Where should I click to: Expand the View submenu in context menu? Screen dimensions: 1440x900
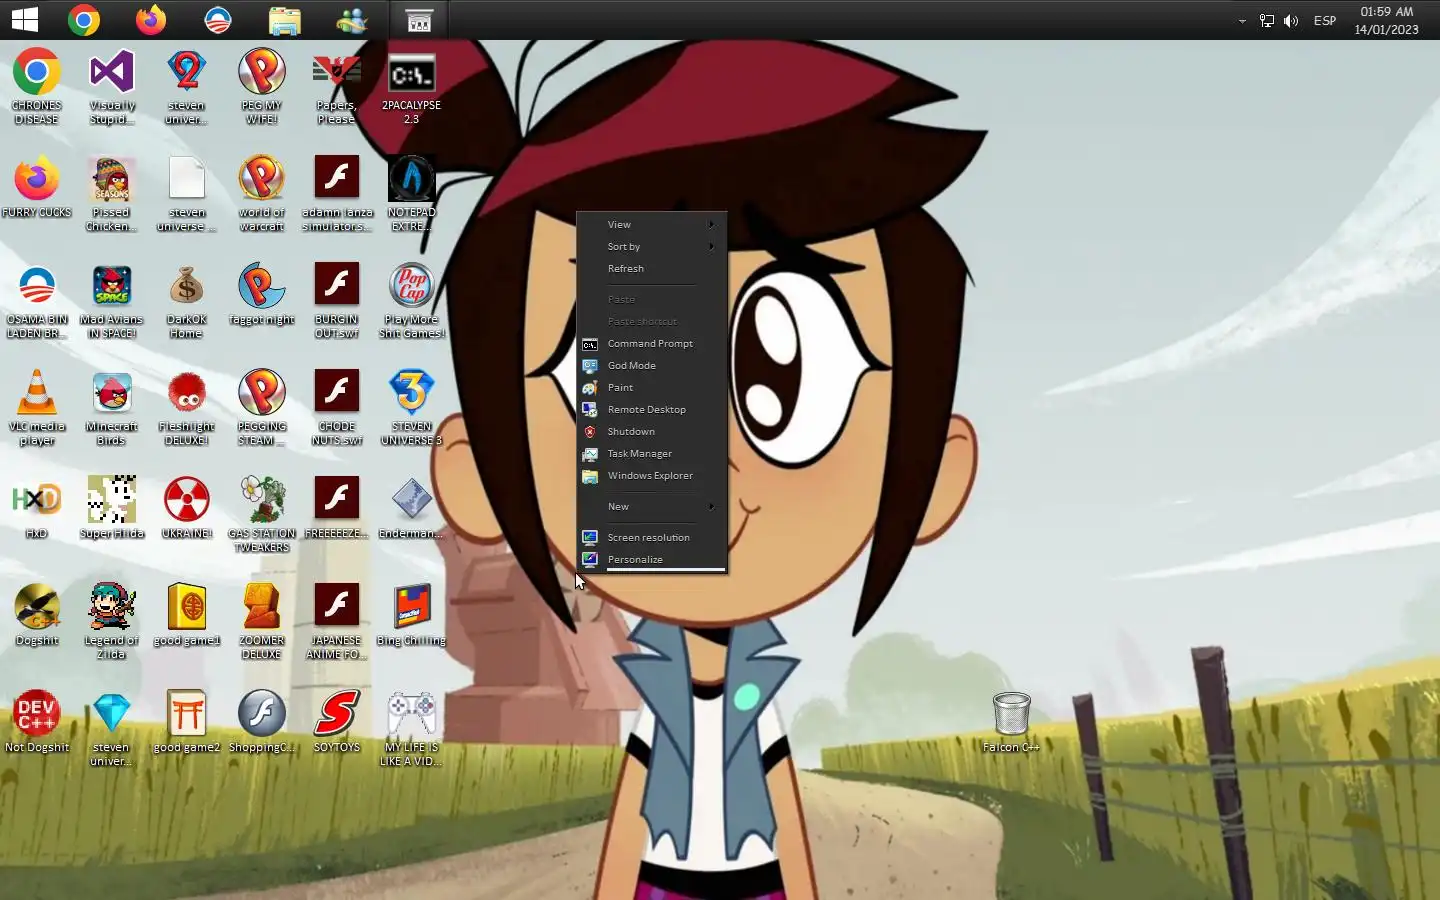[652, 224]
